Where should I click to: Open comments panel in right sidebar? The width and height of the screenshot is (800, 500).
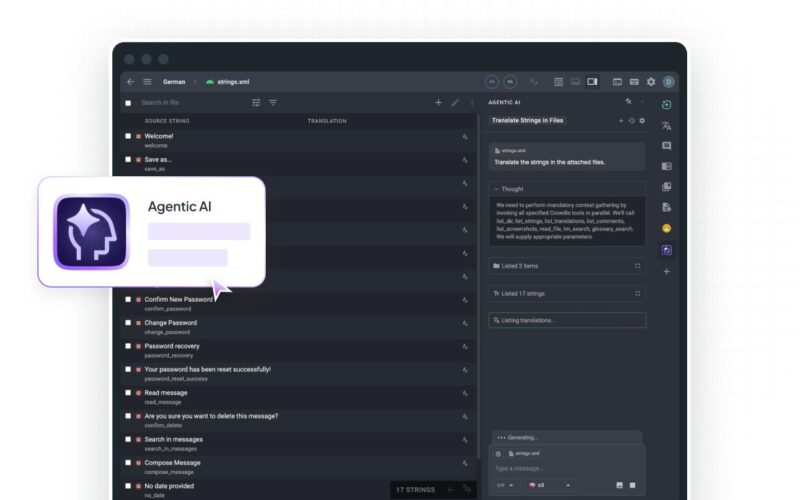point(666,146)
